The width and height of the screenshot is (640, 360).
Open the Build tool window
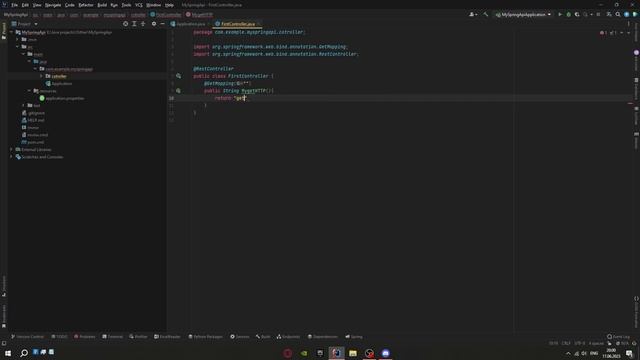[x=263, y=337]
